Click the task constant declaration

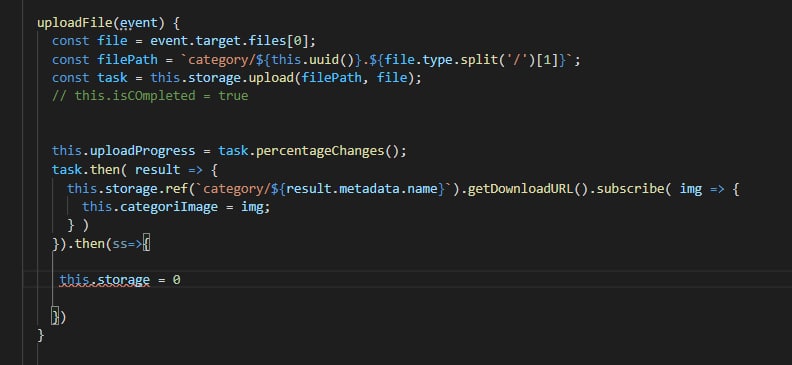coord(112,78)
